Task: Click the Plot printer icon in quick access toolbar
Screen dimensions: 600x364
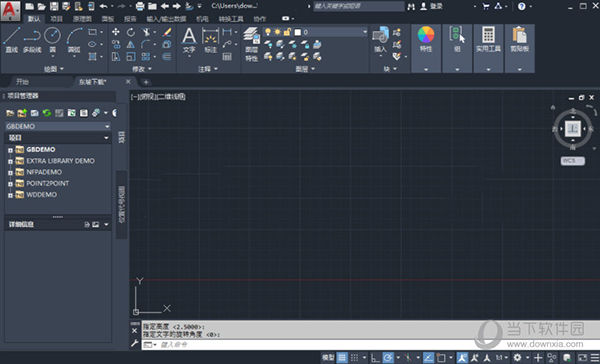Action: click(140, 6)
